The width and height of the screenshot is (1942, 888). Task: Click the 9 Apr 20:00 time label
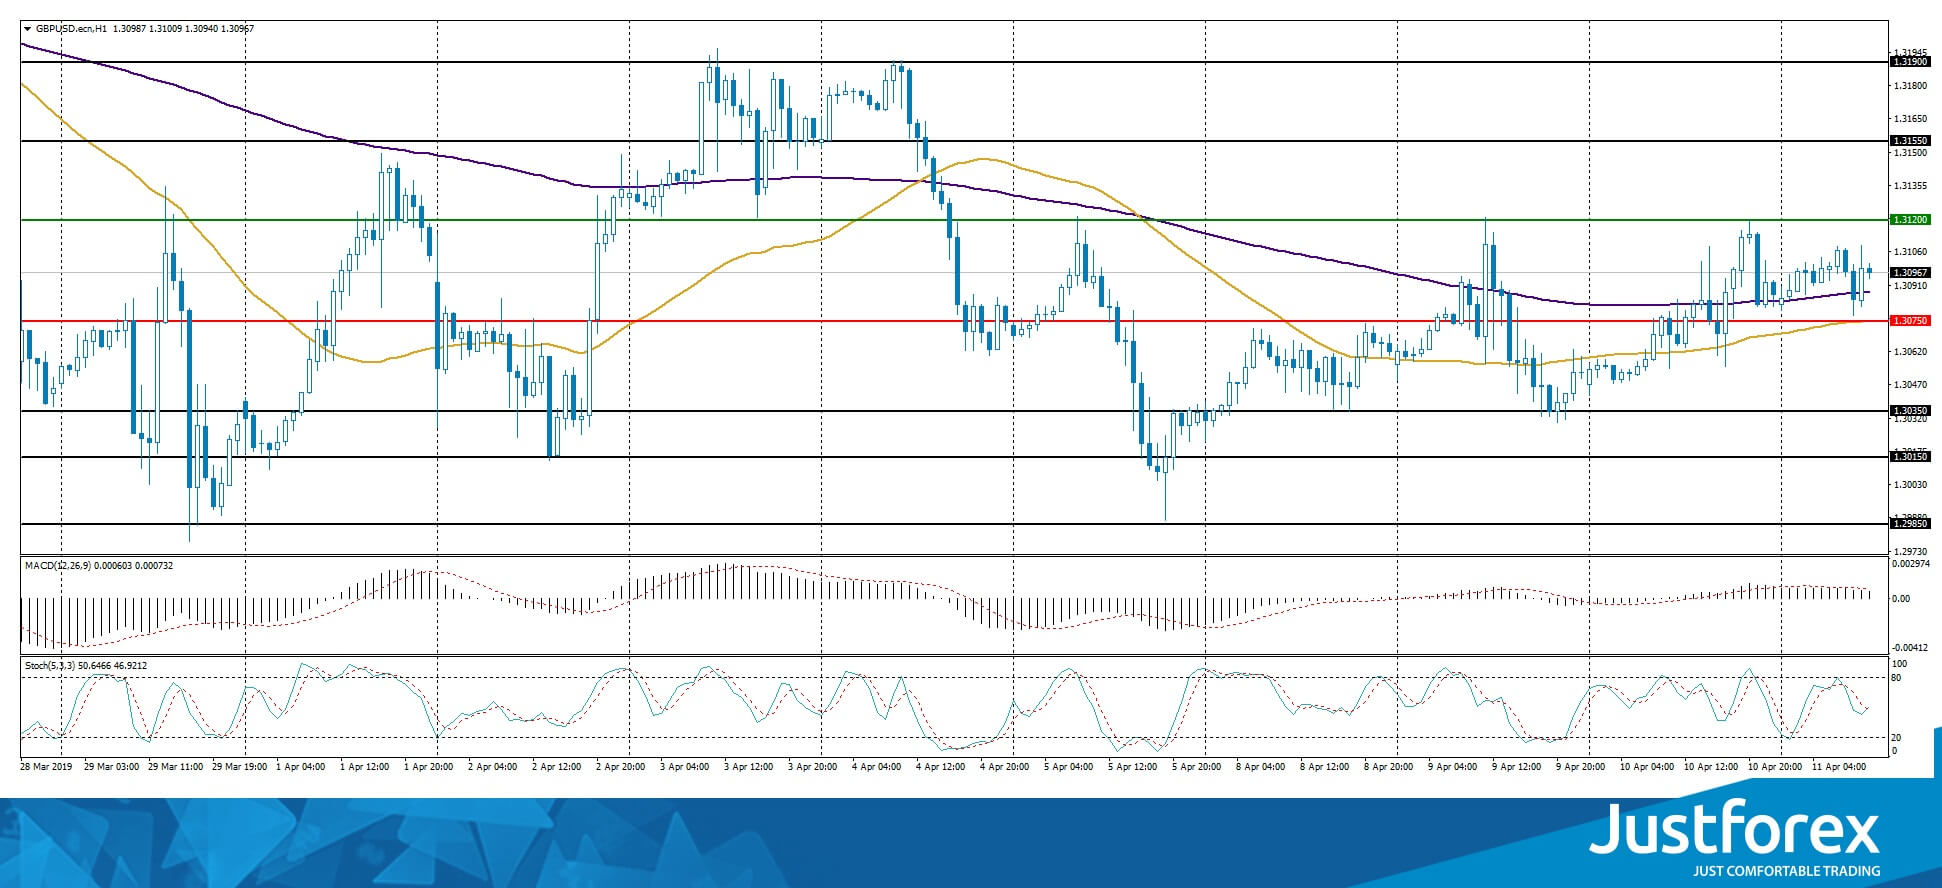(x=1580, y=767)
